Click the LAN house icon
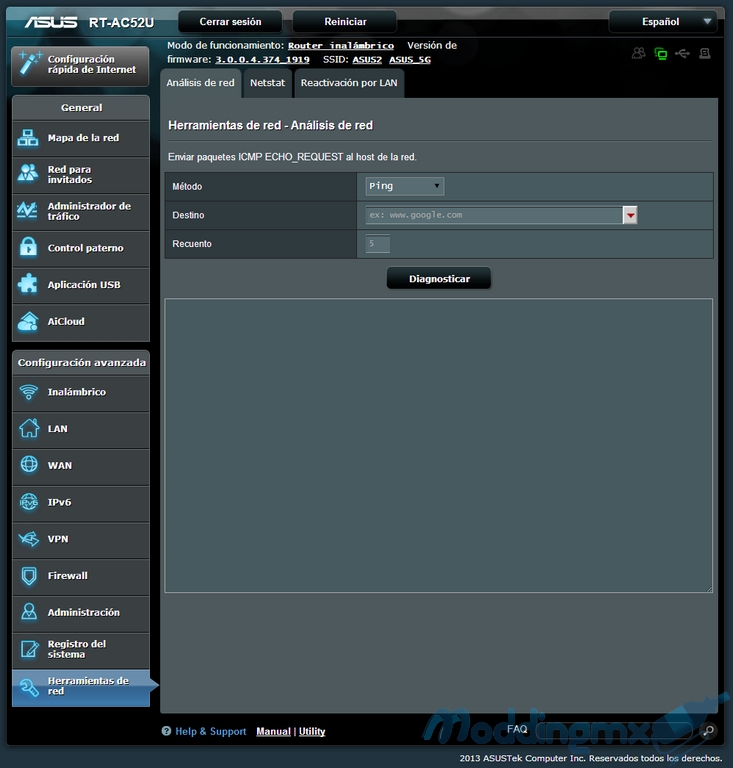Viewport: 733px width, 768px height. pos(29,428)
